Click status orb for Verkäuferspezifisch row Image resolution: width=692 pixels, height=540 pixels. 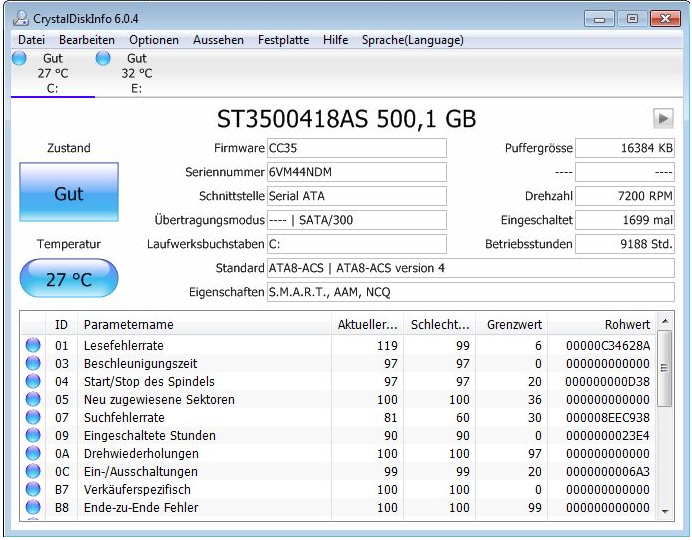(x=33, y=489)
